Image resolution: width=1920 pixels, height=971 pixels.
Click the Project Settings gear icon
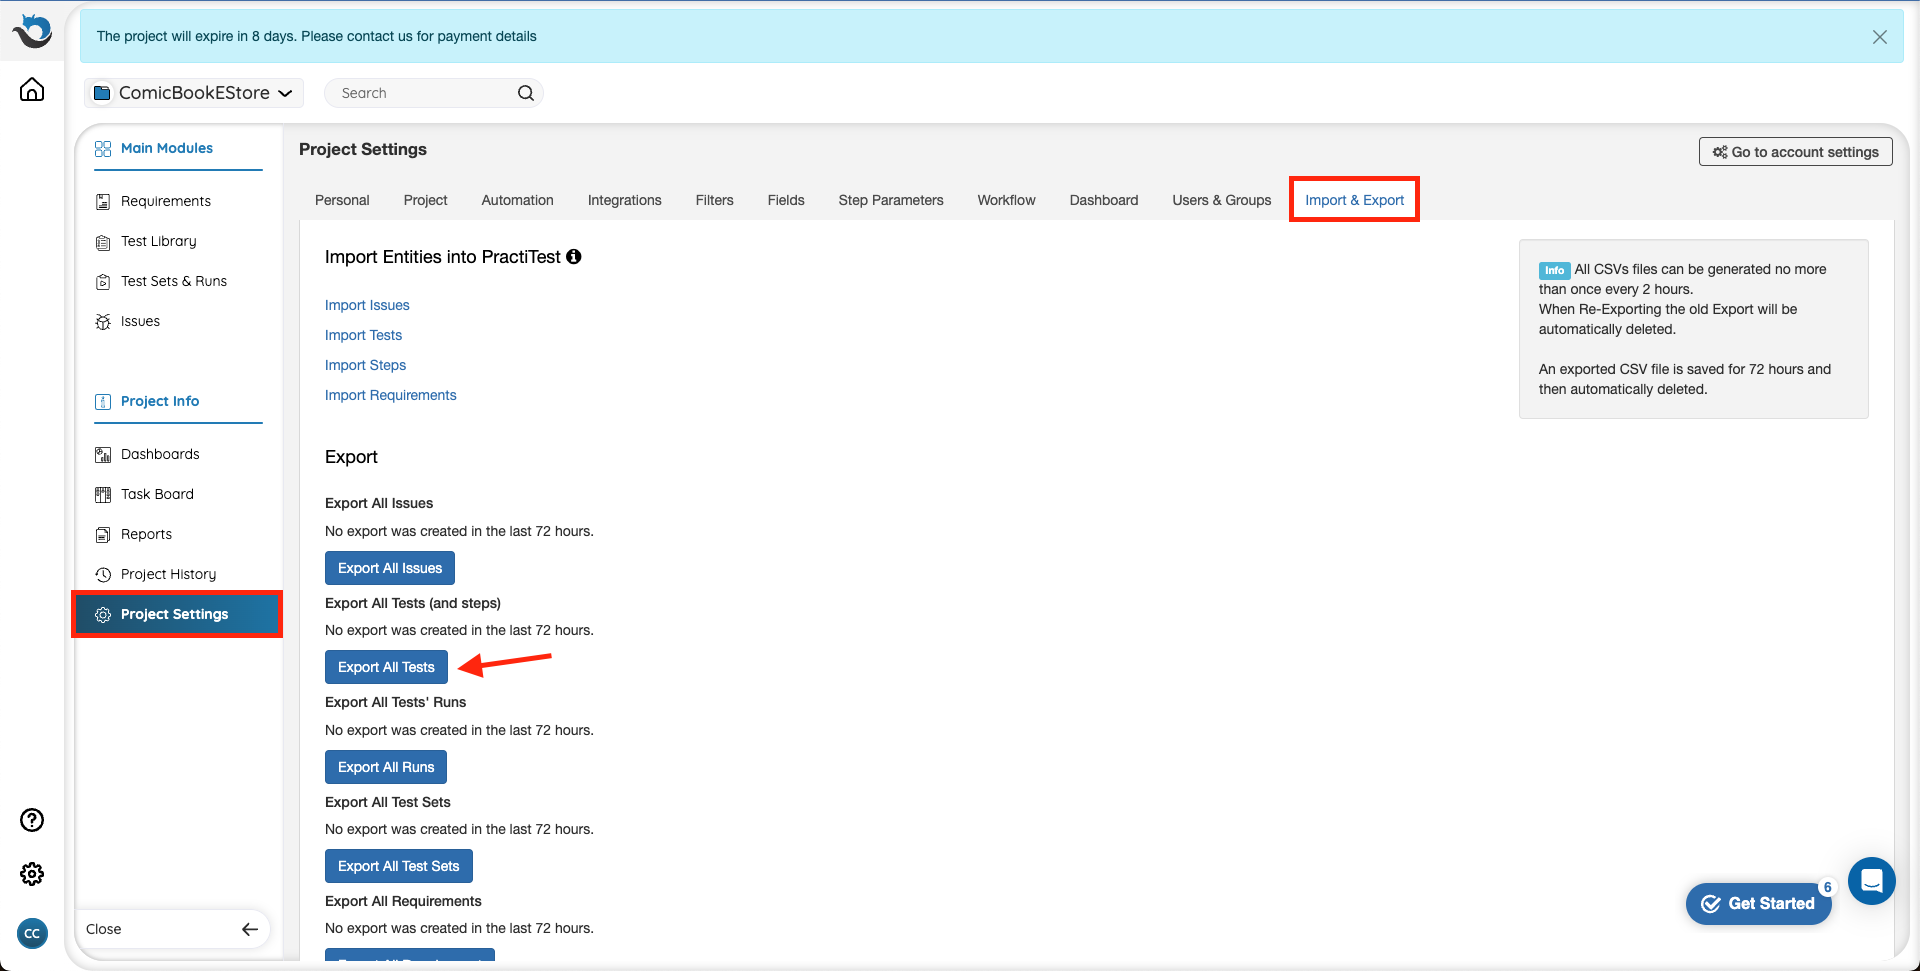pos(103,615)
